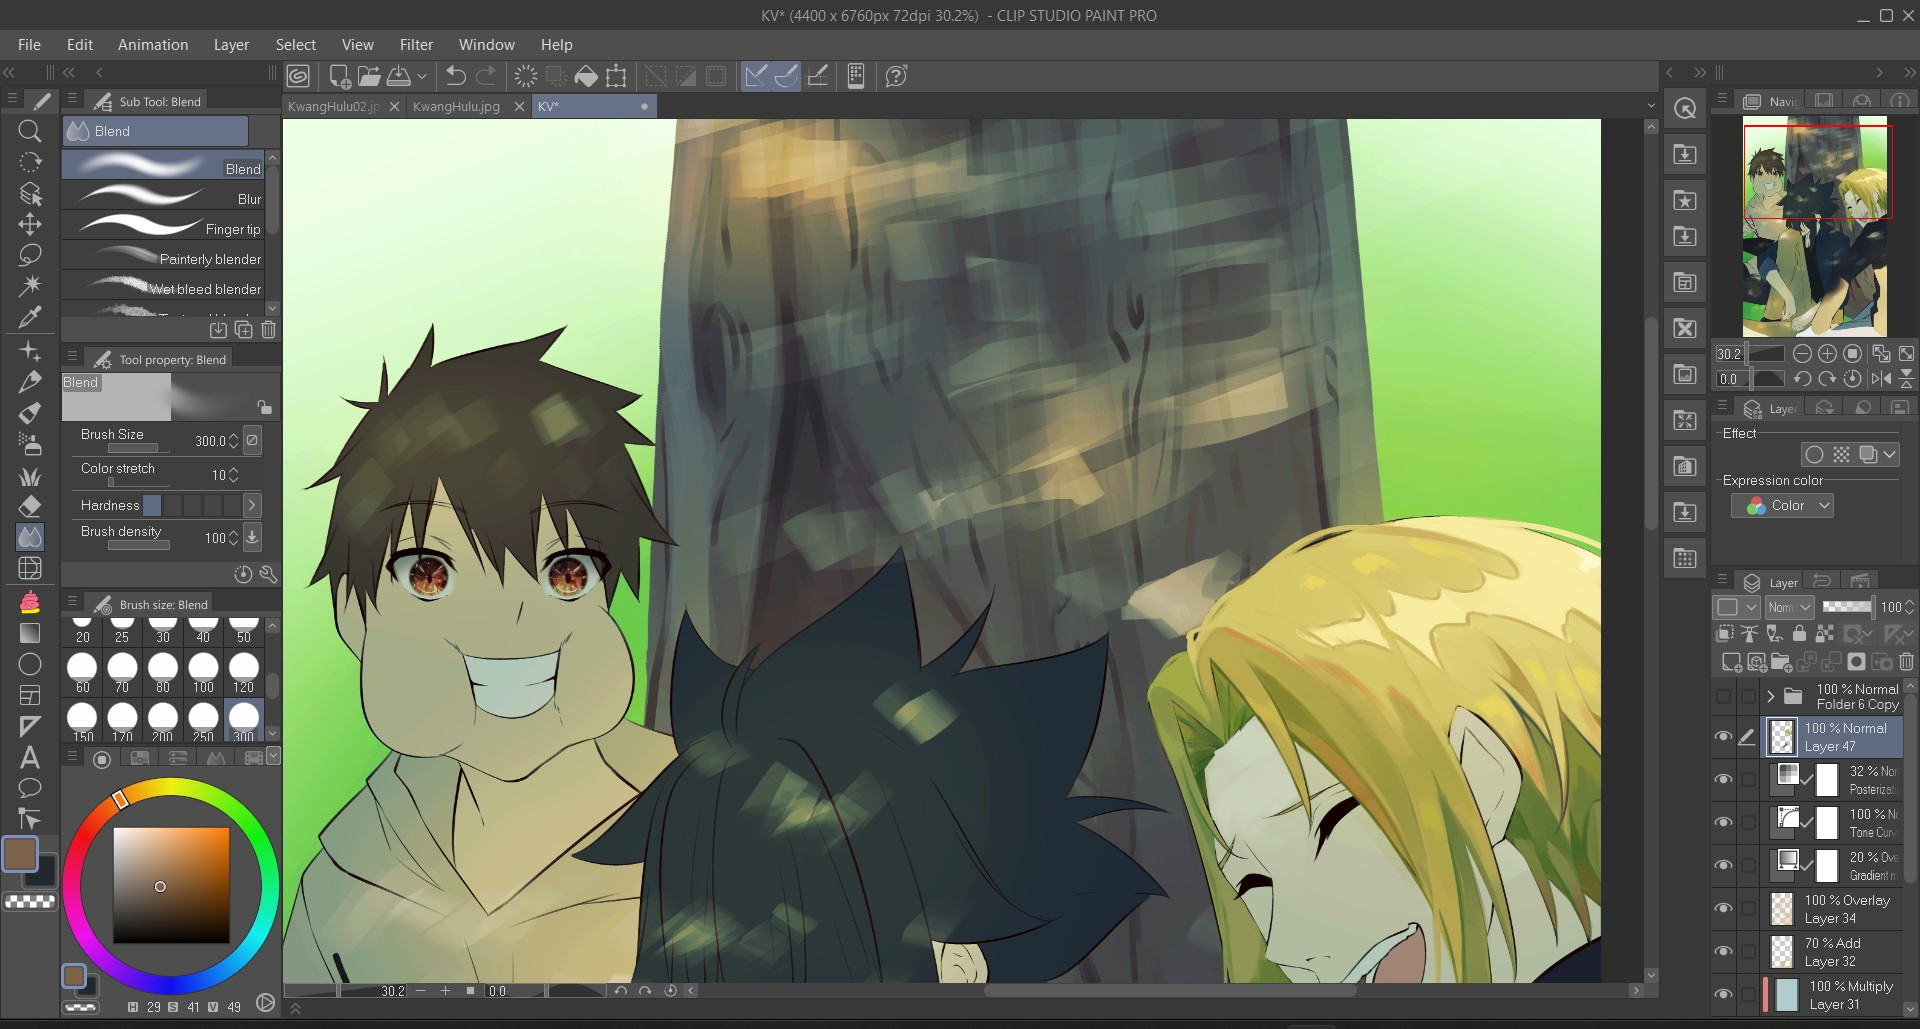The width and height of the screenshot is (1920, 1029).
Task: Click the Fill bucket icon in command bar
Action: 586,76
